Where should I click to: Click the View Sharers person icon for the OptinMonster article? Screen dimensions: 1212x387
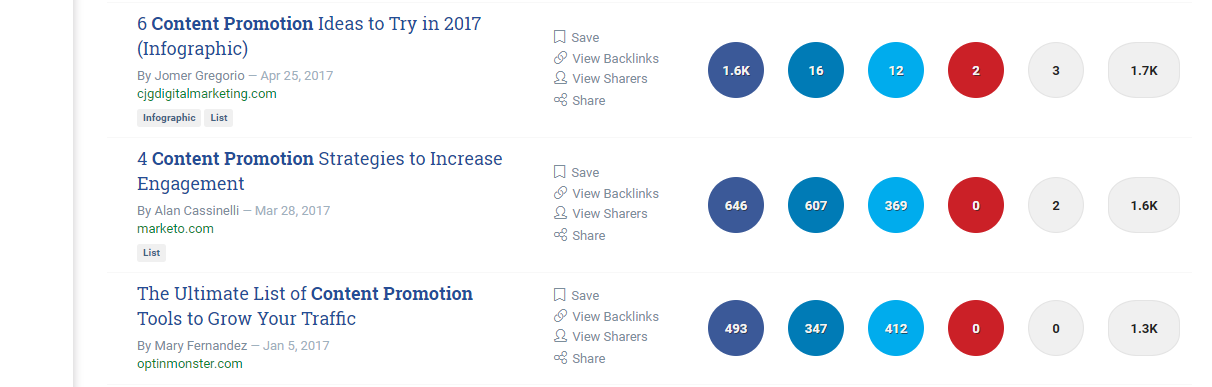[x=560, y=336]
